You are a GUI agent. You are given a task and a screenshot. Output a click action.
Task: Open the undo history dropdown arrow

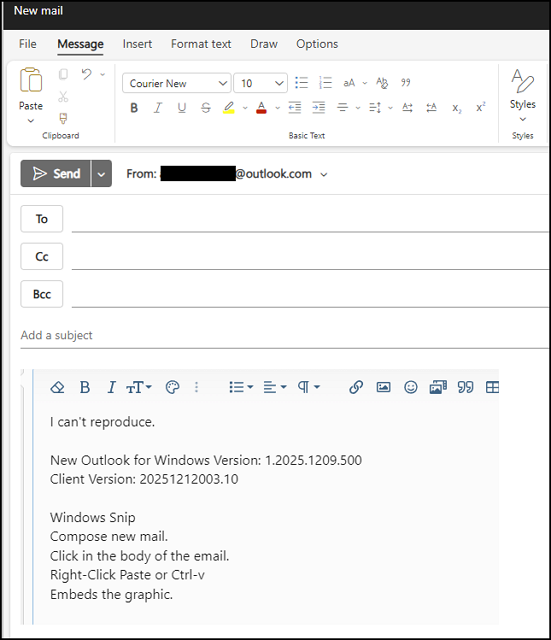click(x=102, y=75)
